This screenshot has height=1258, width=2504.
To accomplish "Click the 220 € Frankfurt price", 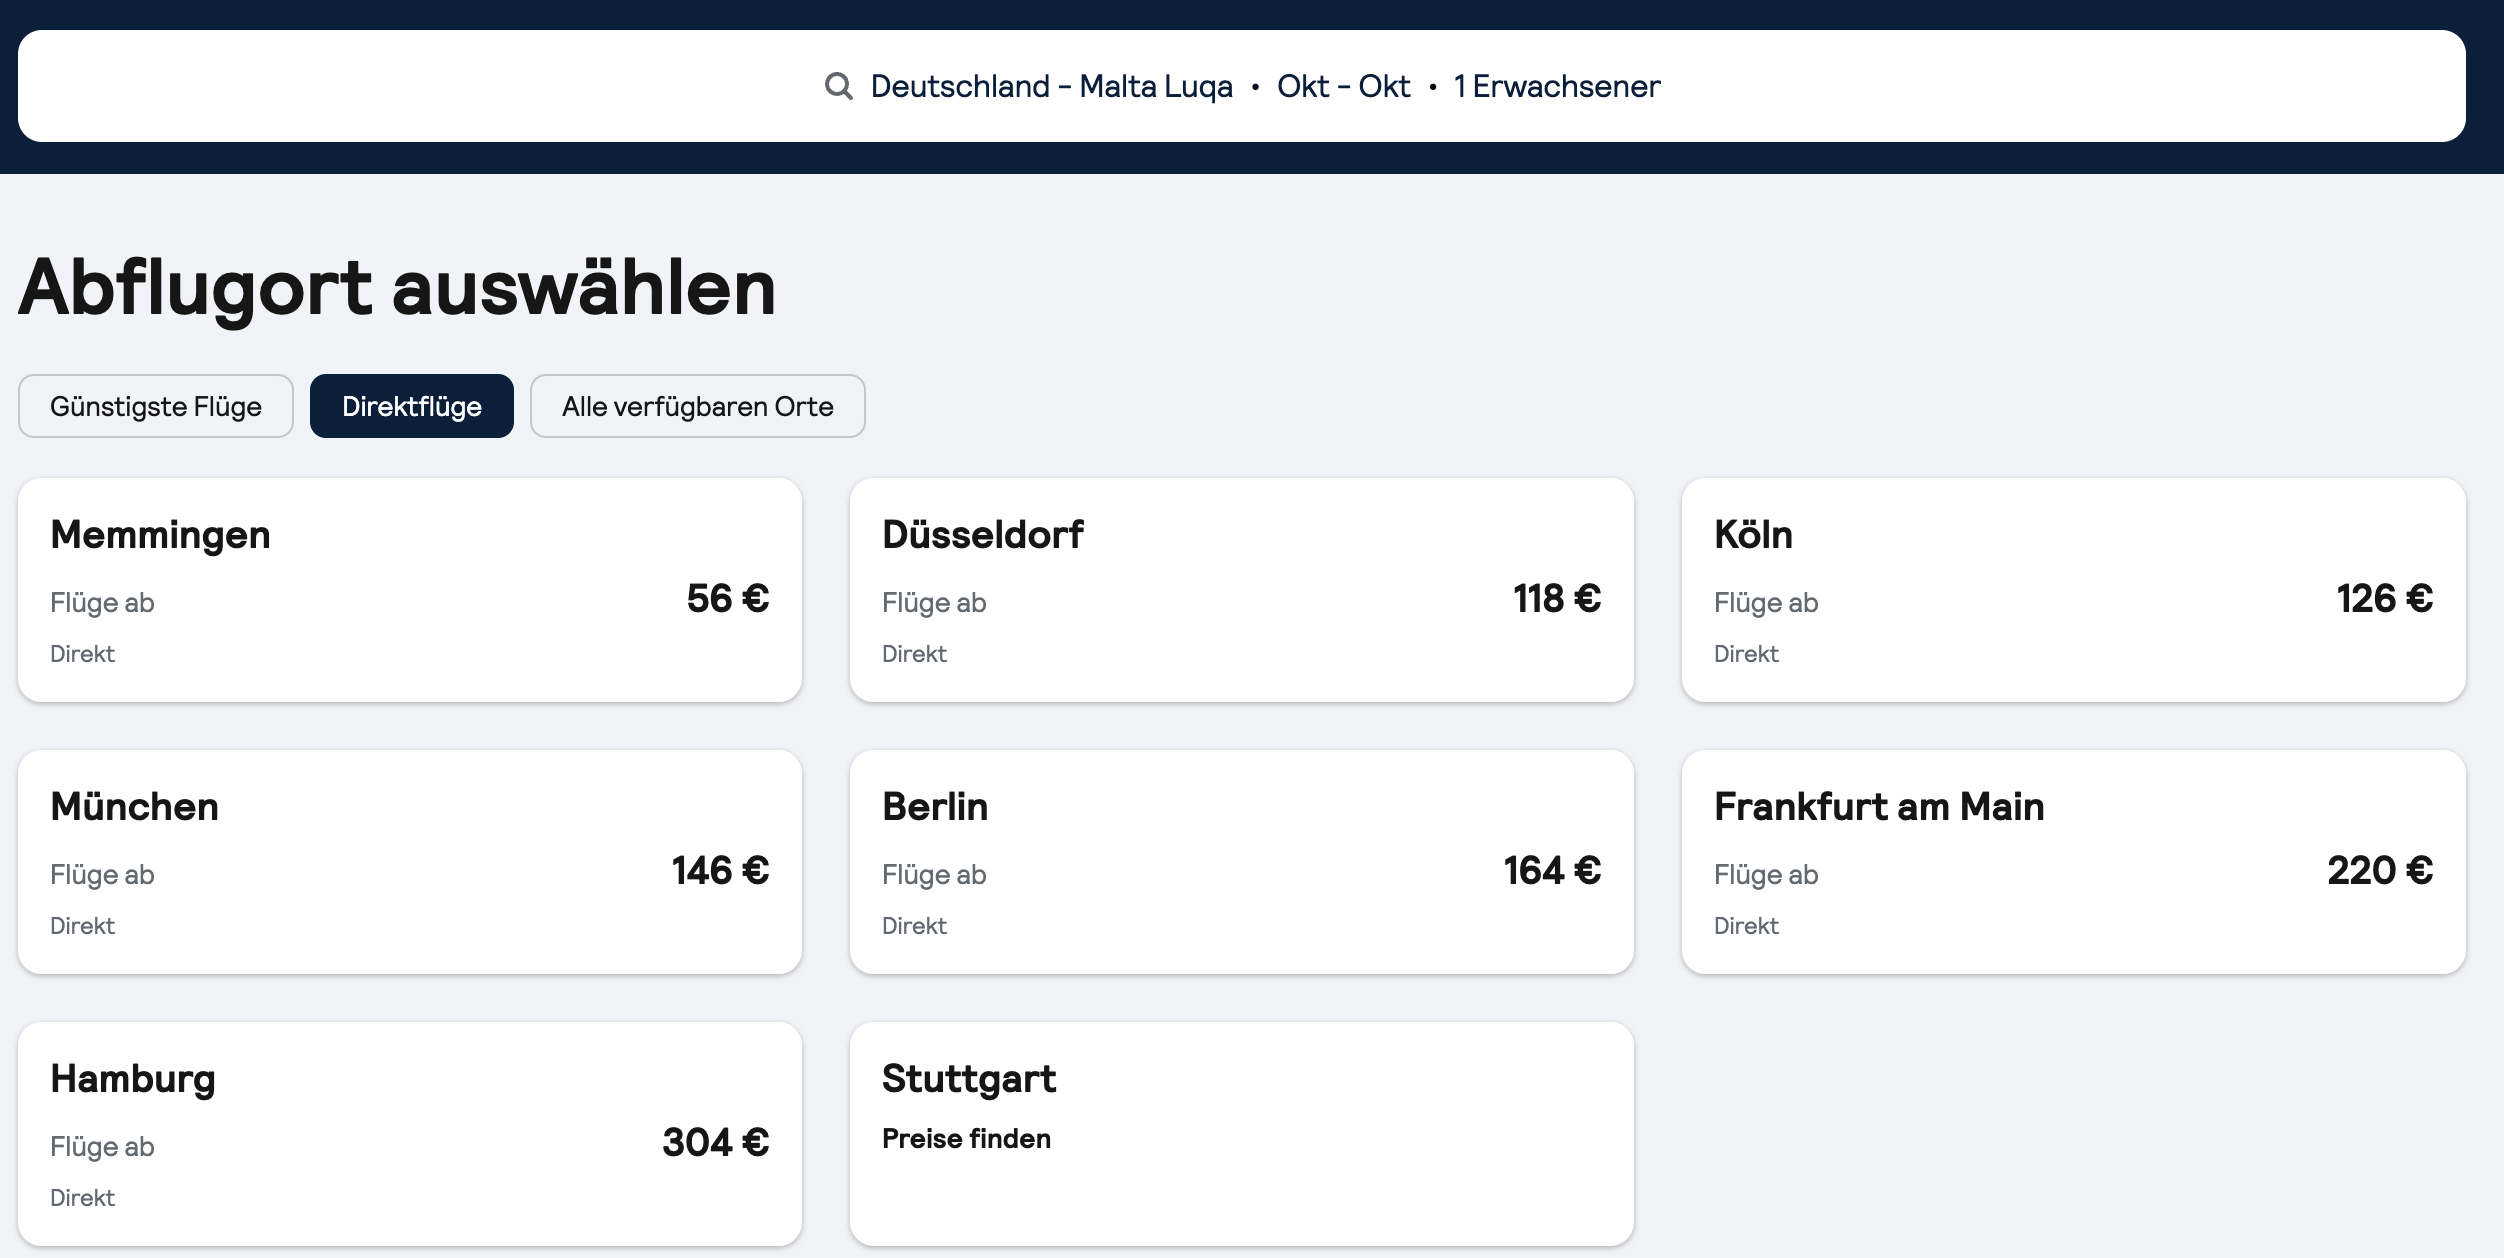I will (2380, 871).
